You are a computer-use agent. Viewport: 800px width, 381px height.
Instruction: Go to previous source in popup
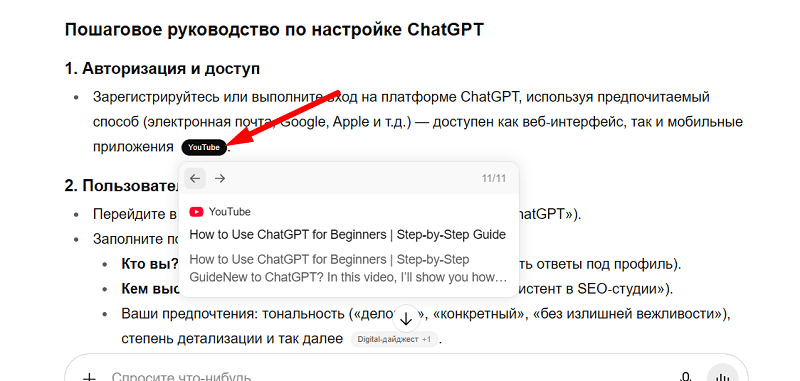pos(195,179)
